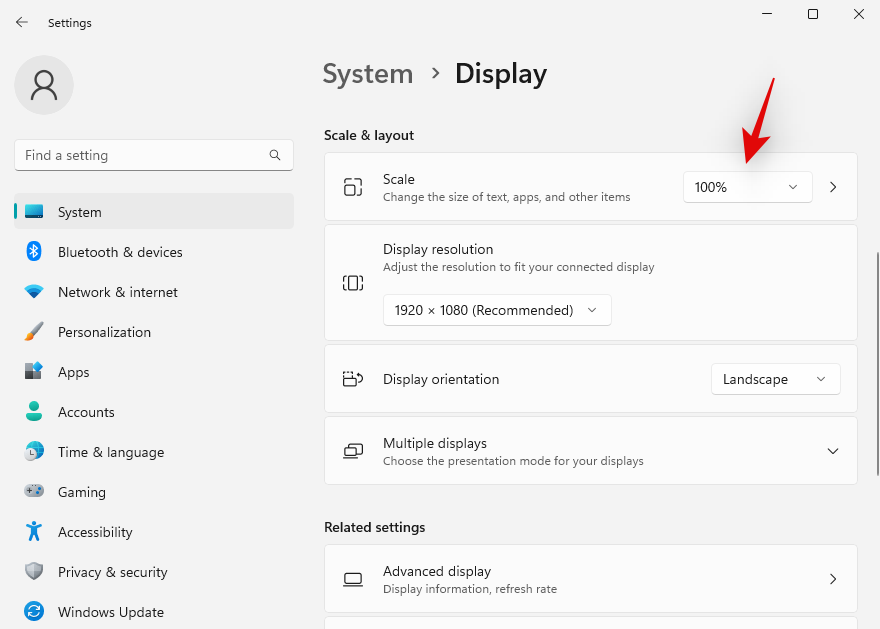Screen dimensions: 880x629
Task: Open custom scaling via Scale row chevron
Action: (833, 187)
